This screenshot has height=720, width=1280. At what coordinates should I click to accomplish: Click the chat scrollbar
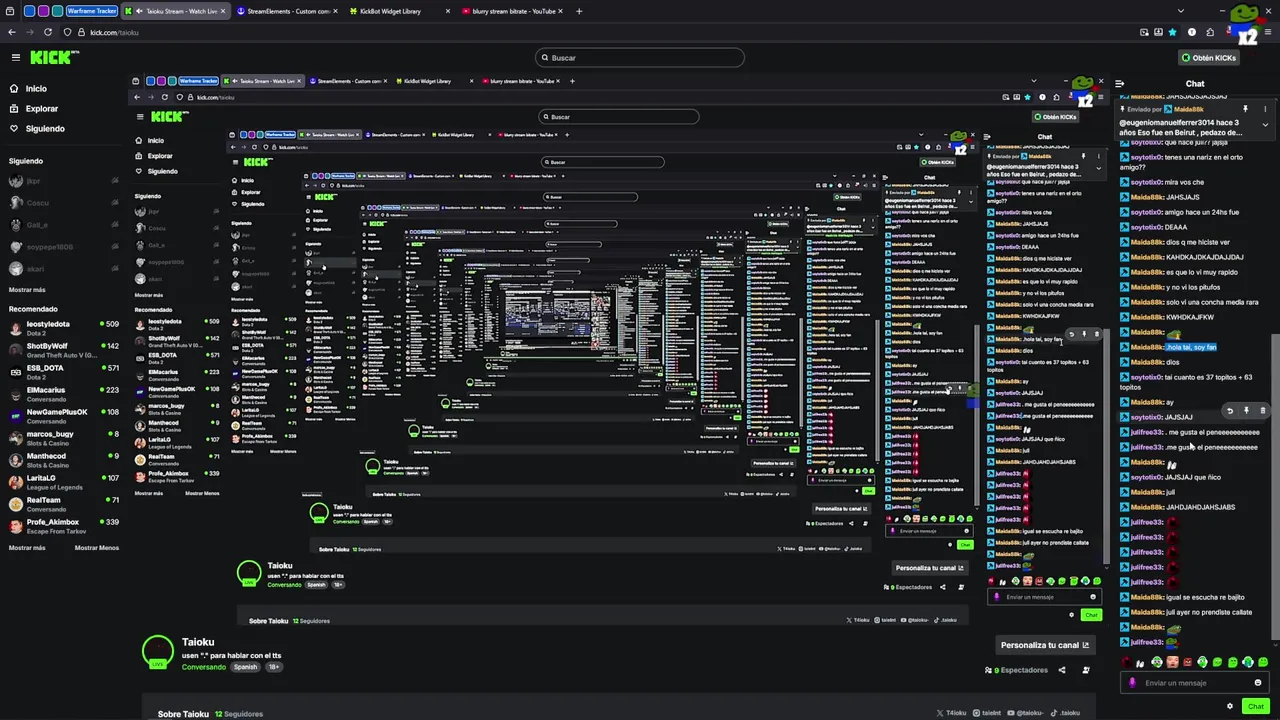(x=1275, y=486)
